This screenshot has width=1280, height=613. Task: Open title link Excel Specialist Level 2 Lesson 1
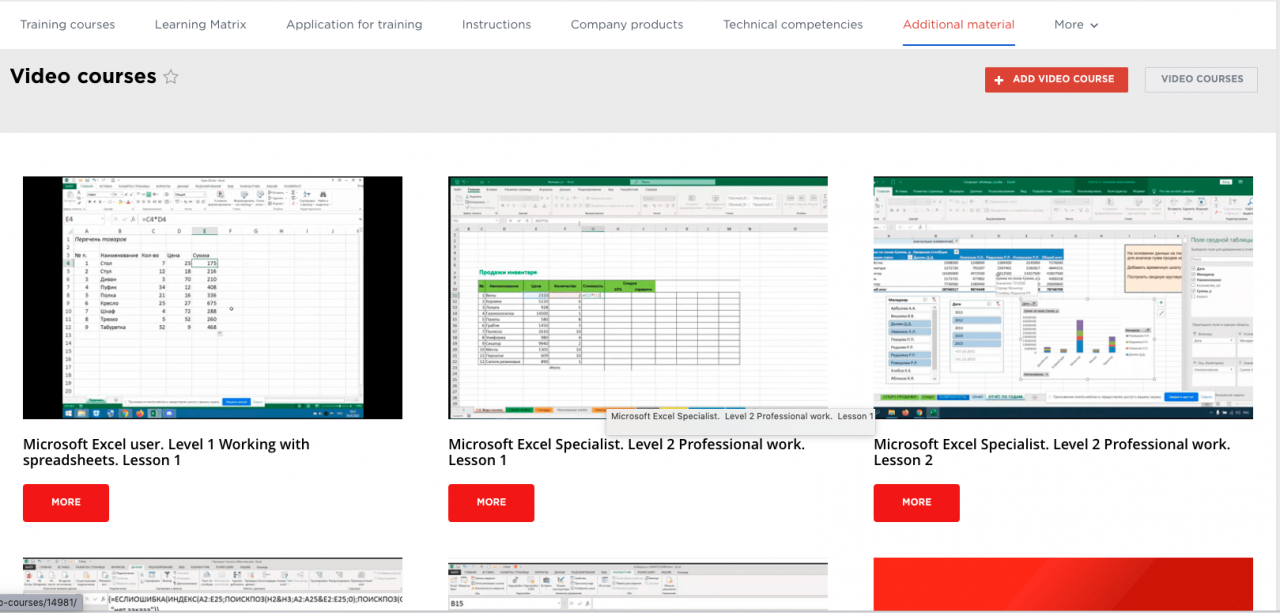click(x=626, y=452)
